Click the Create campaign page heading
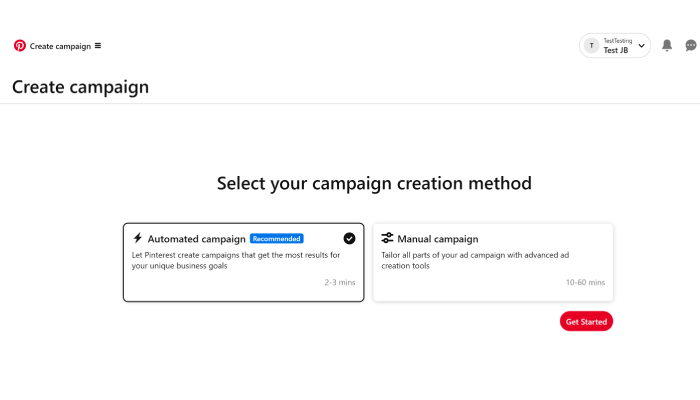The height and width of the screenshot is (400, 700). 80,87
